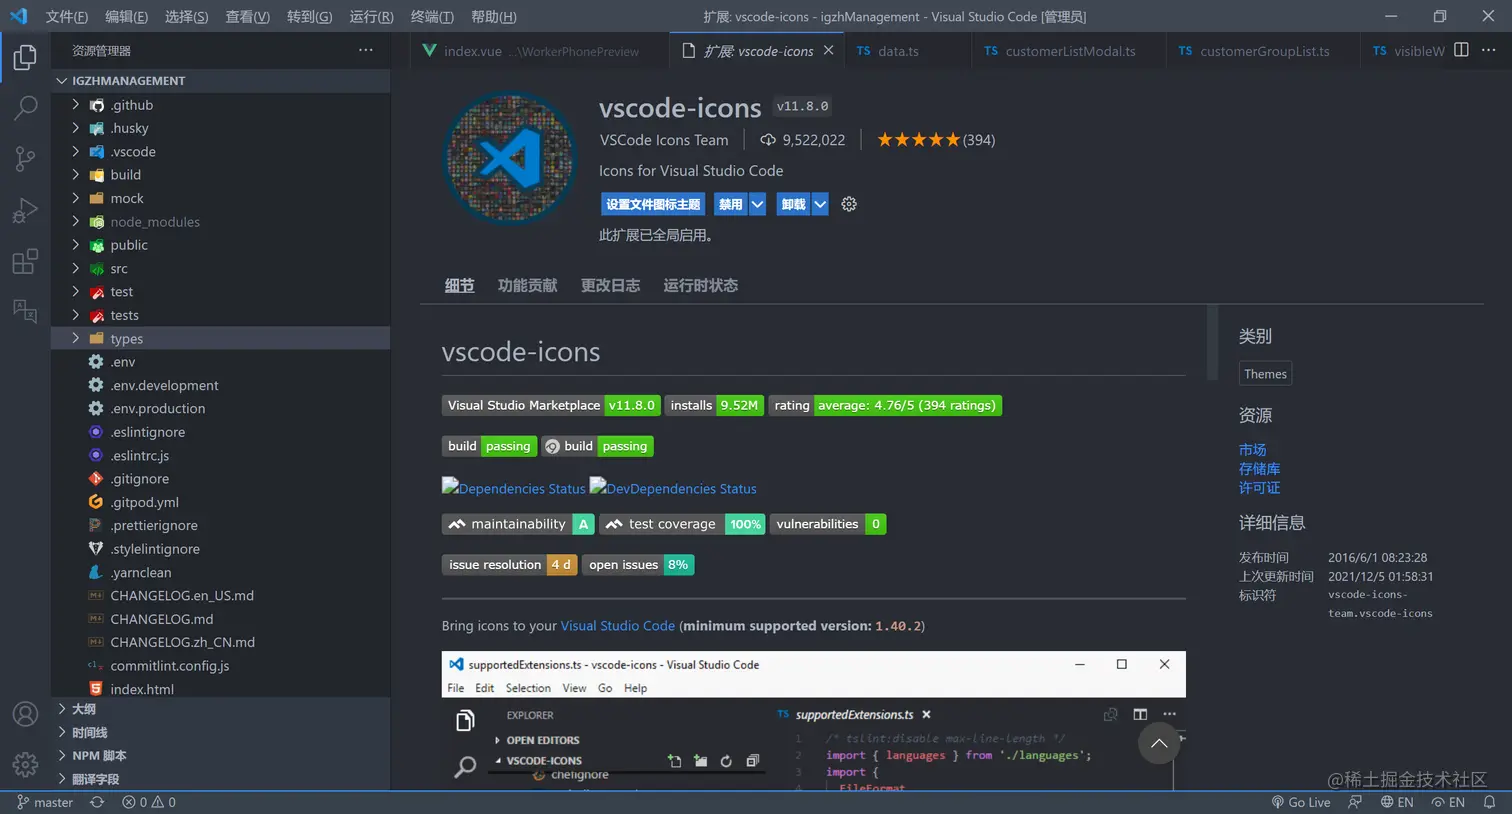Image resolution: width=1512 pixels, height=814 pixels.
Task: Click the Themes category tag
Action: 1265,374
